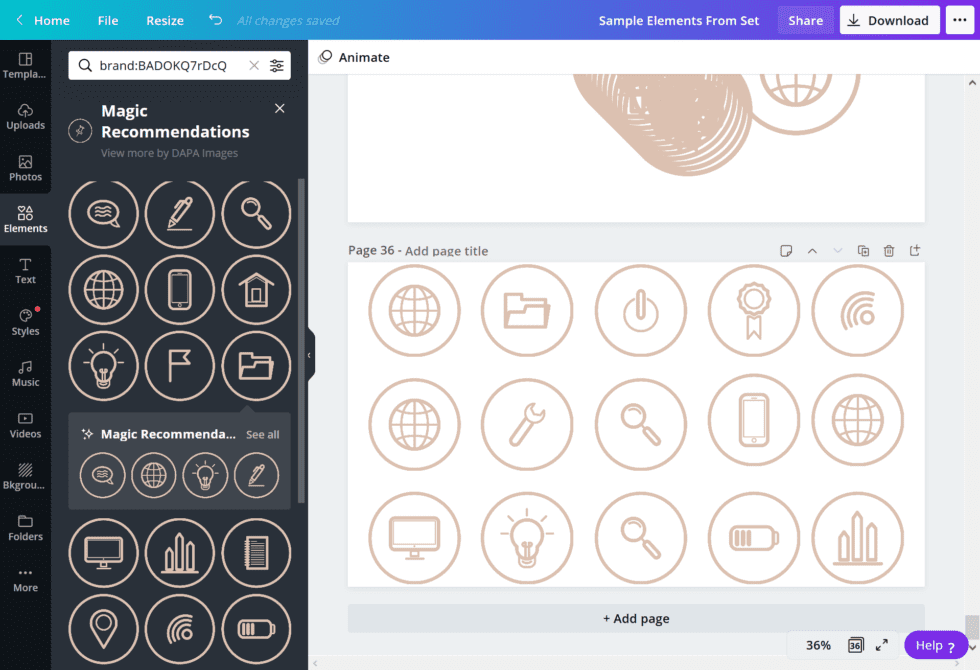The height and width of the screenshot is (670, 980).
Task: Switch to the Styles panel
Action: [x=25, y=322]
